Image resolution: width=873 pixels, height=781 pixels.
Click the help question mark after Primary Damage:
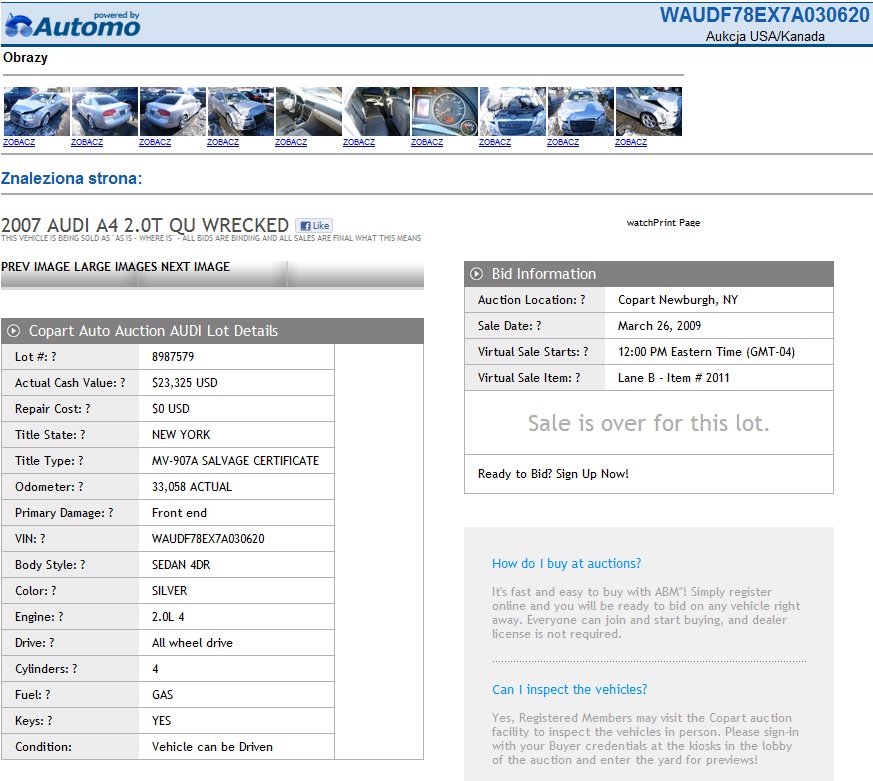point(110,513)
